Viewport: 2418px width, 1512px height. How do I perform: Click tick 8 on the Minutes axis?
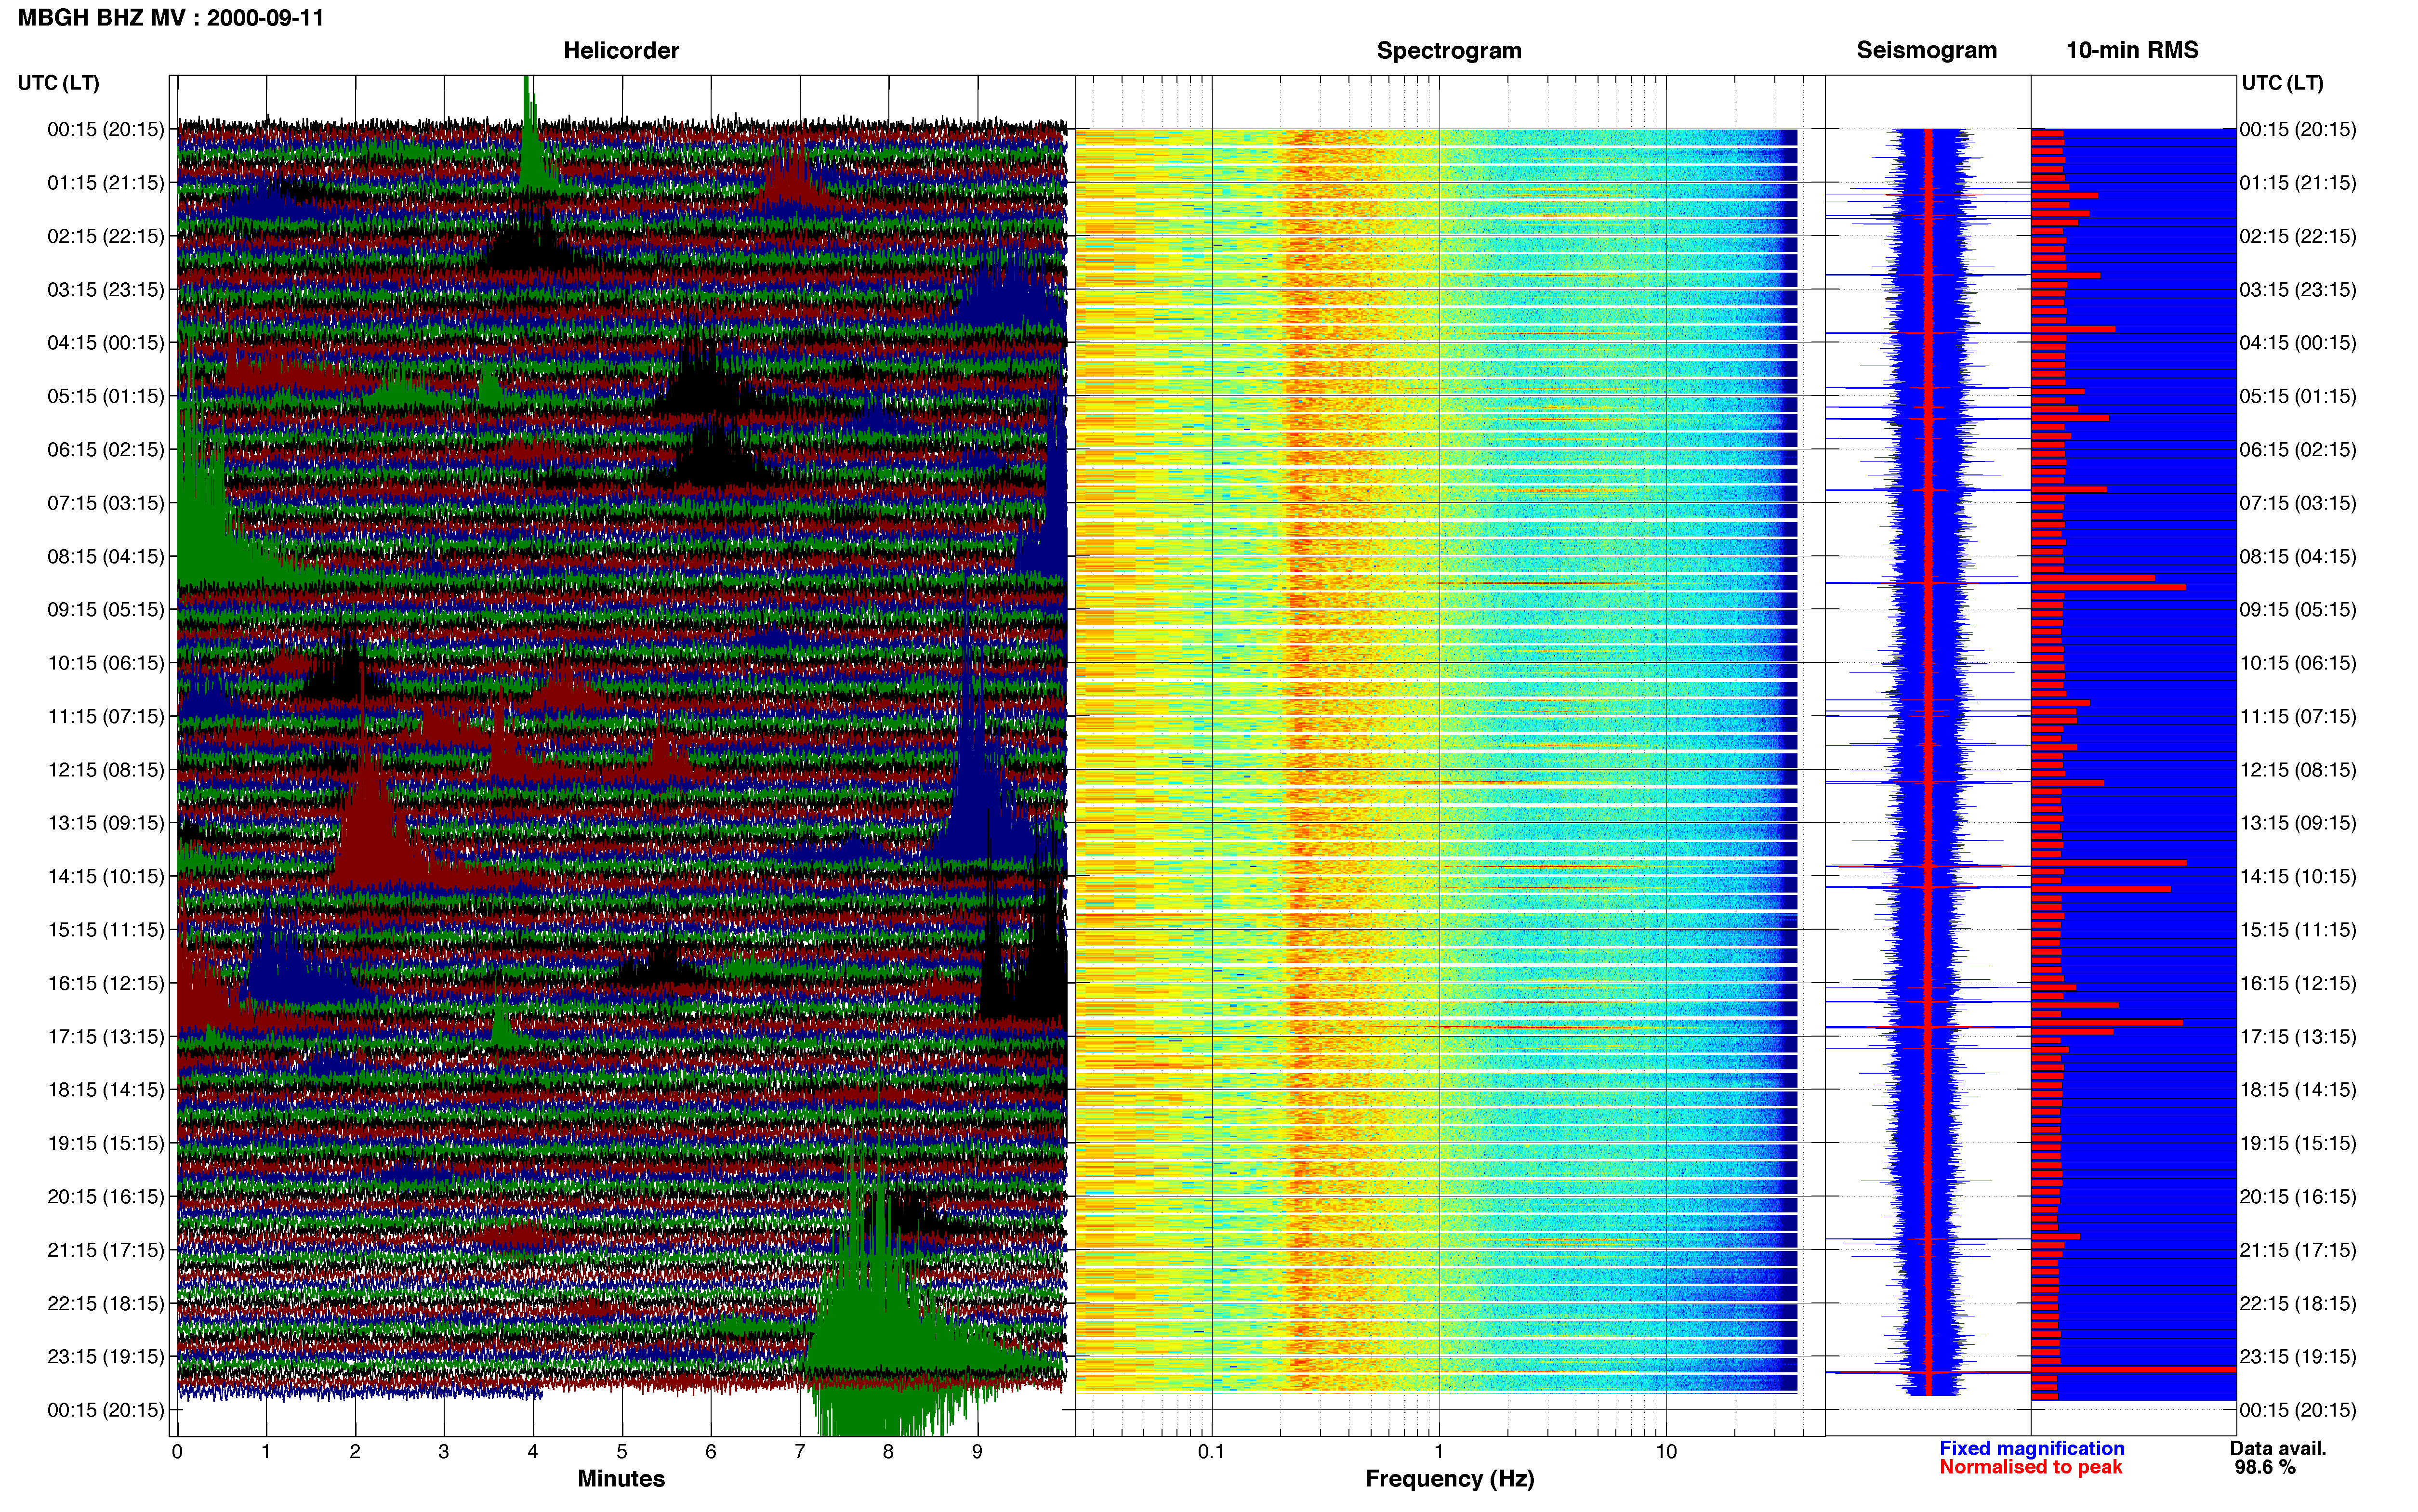[x=888, y=1452]
